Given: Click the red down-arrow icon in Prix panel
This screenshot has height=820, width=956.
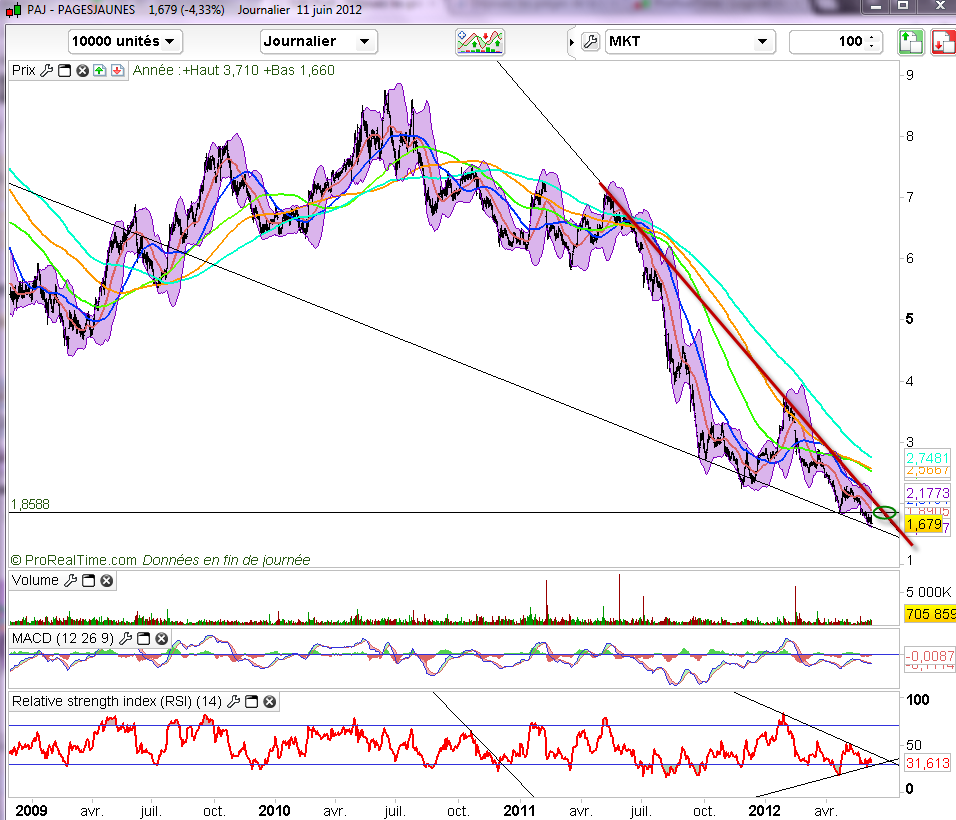Looking at the screenshot, I should pyautogui.click(x=117, y=70).
